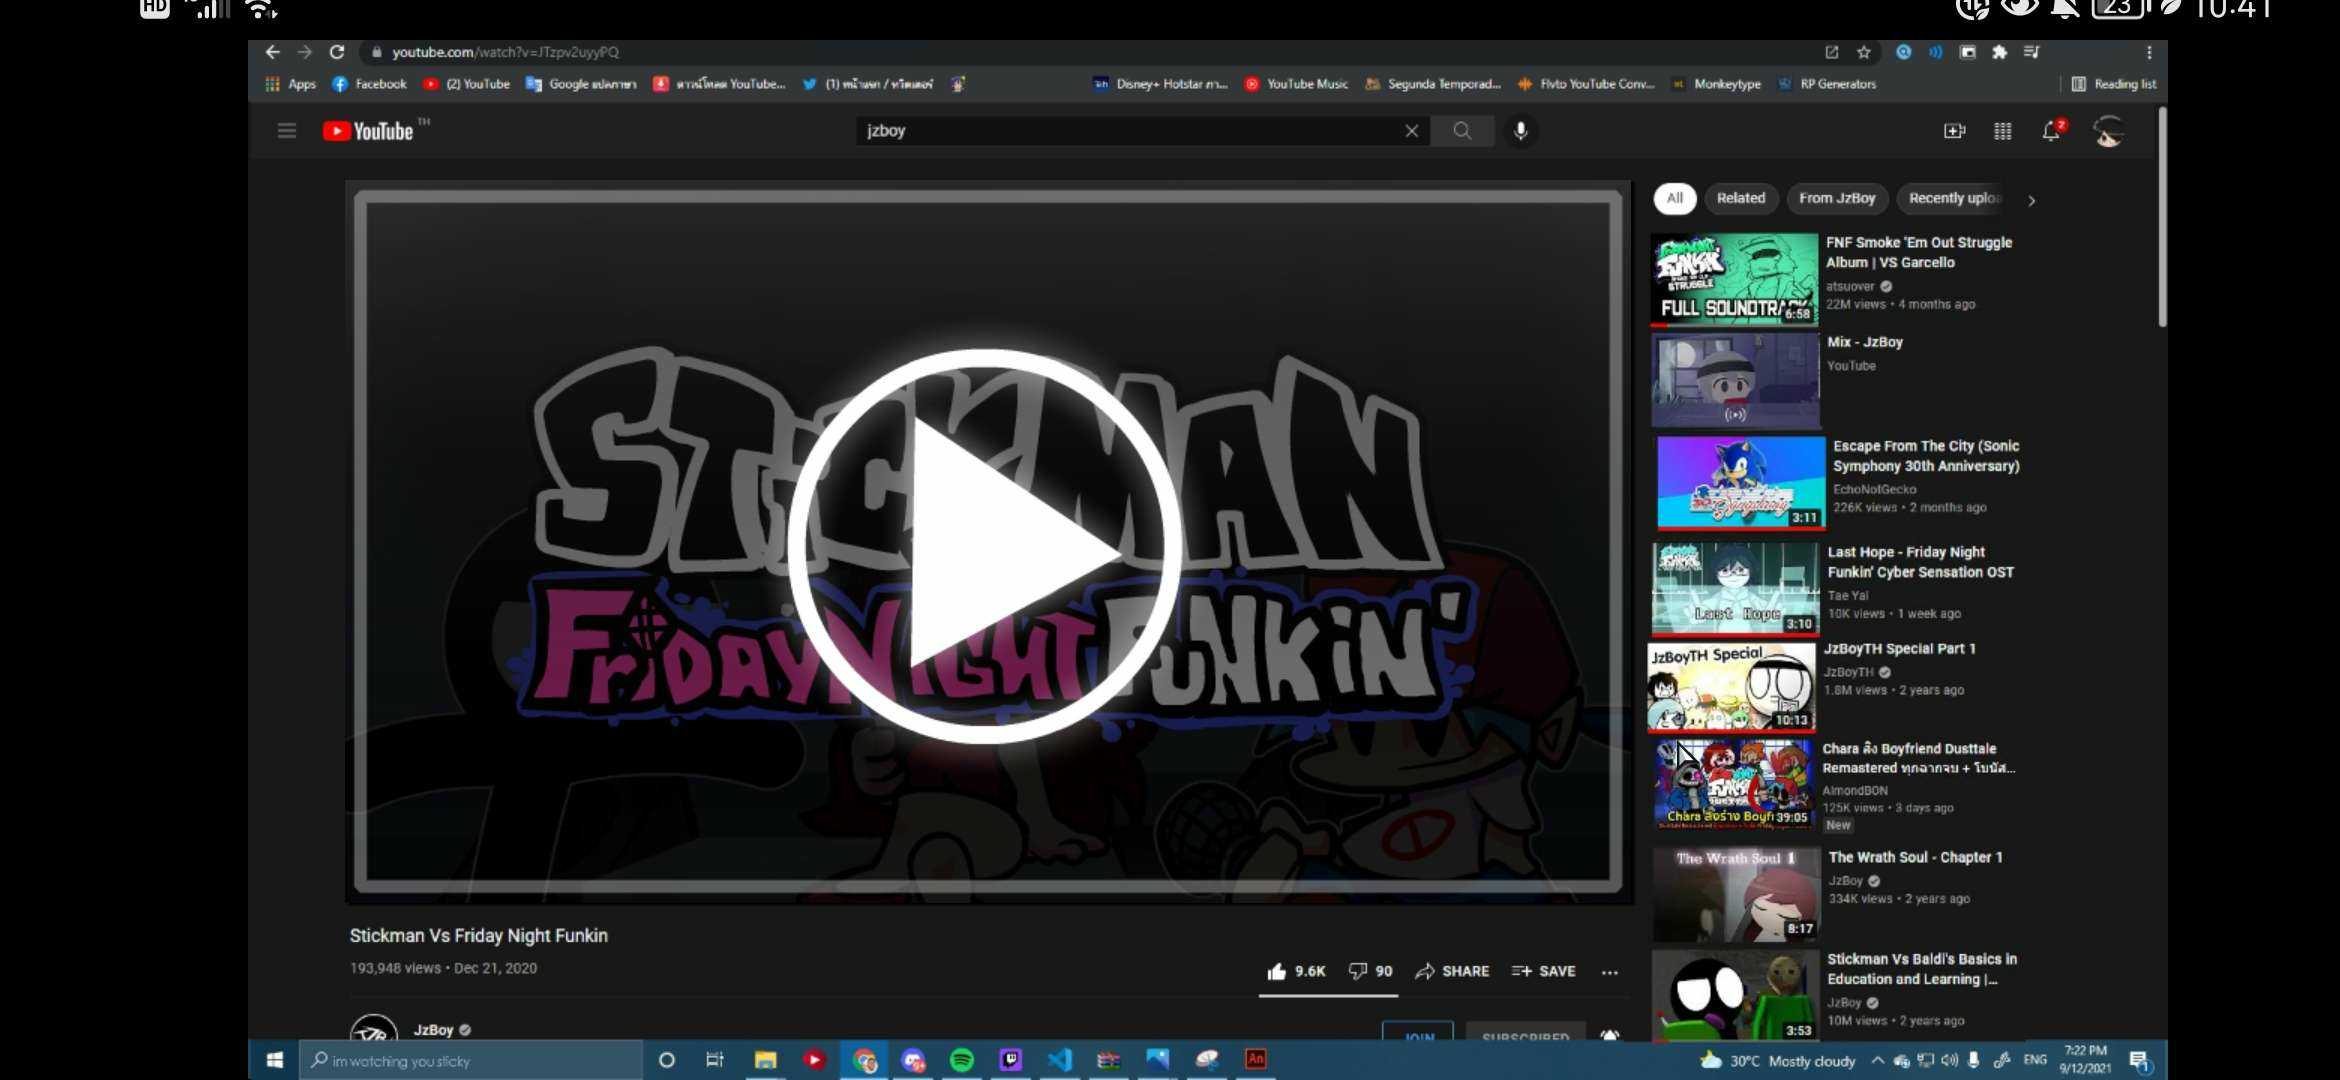Open Visual Studio Code from taskbar

pos(1060,1060)
